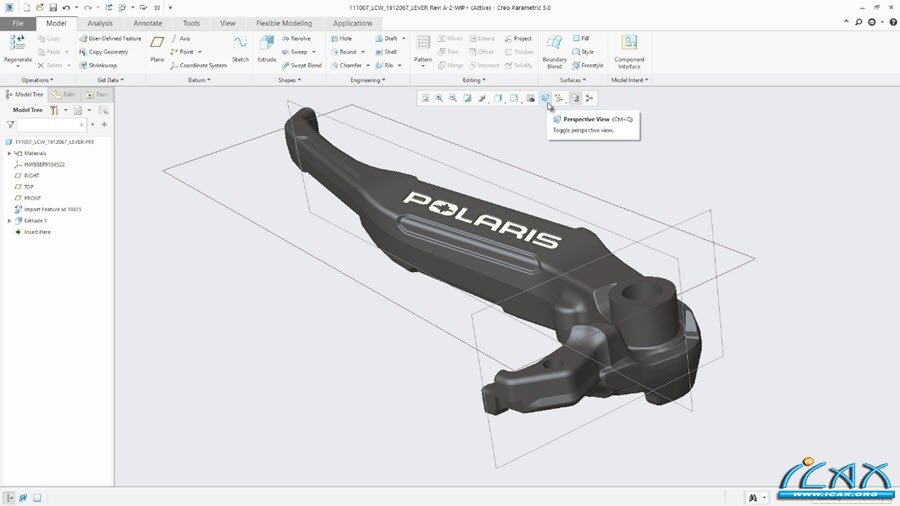900x506 pixels.
Task: Expand the Datum group menu
Action: [199, 80]
